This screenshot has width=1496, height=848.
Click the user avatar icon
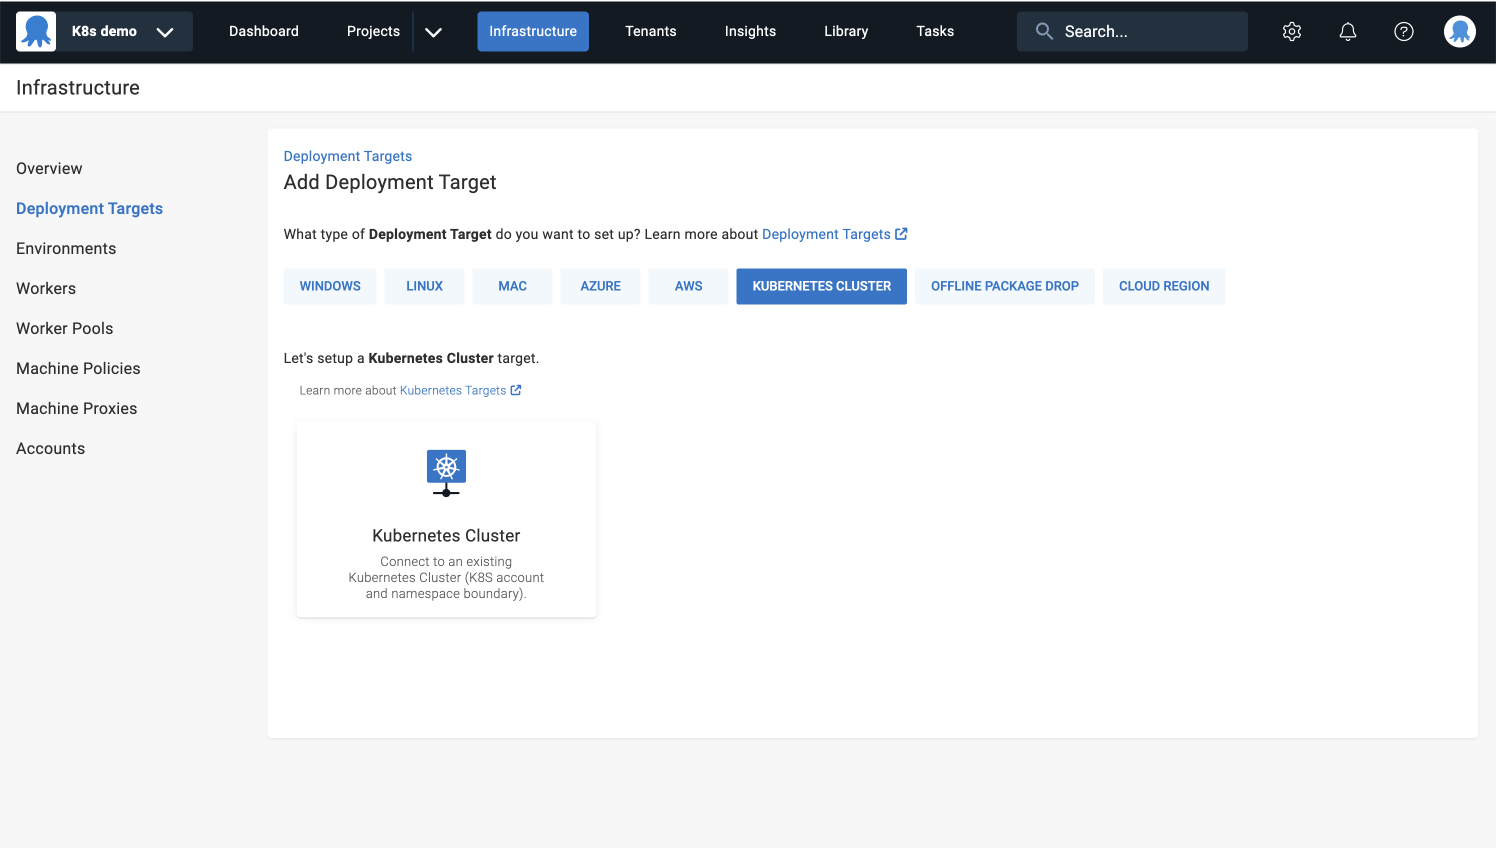coord(1459,31)
